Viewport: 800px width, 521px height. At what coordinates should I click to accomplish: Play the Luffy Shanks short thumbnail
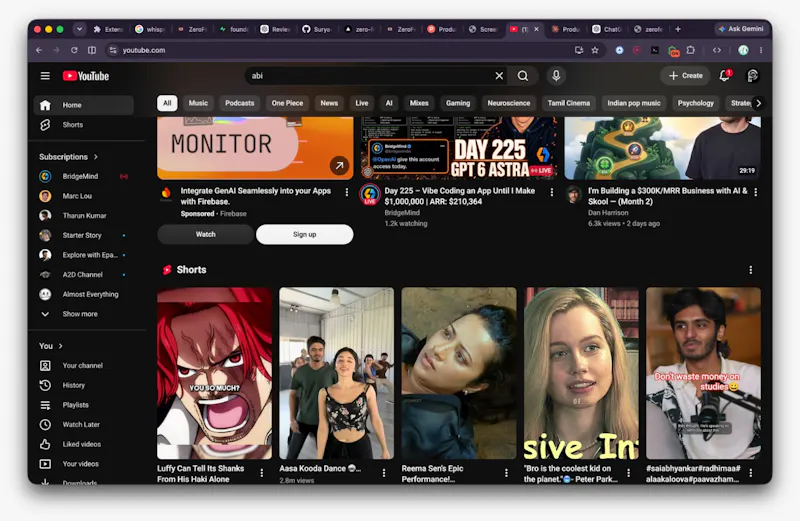(214, 373)
